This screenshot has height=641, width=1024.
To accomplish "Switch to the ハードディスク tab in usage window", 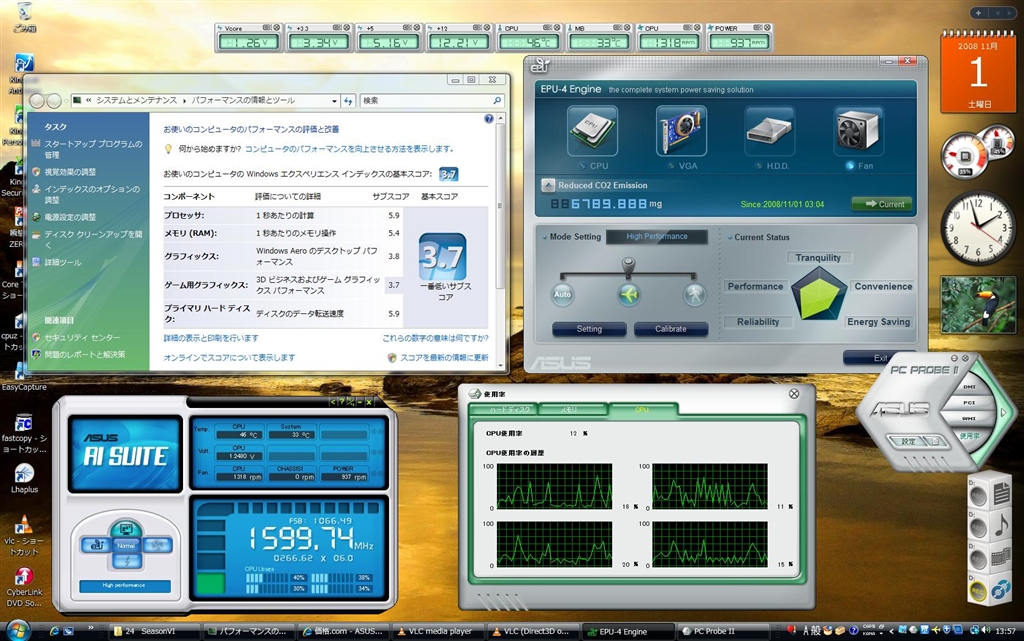I will coord(504,409).
